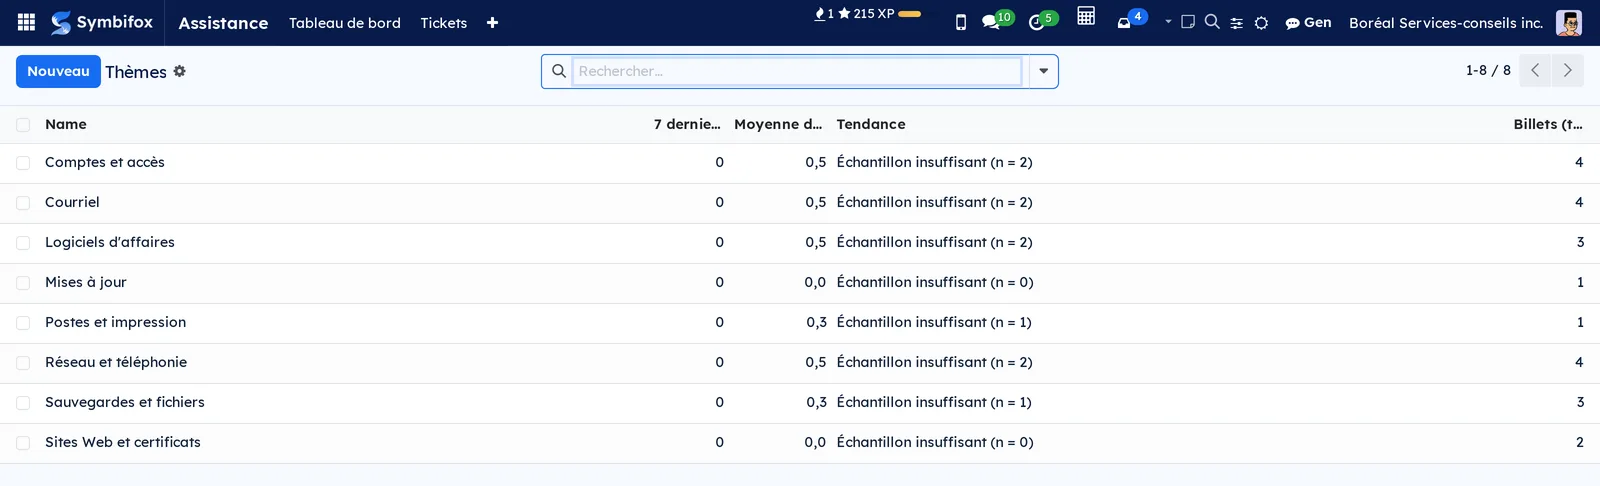Open the sliders settings icon
Image resolution: width=1600 pixels, height=486 pixels.
[x=1237, y=23]
